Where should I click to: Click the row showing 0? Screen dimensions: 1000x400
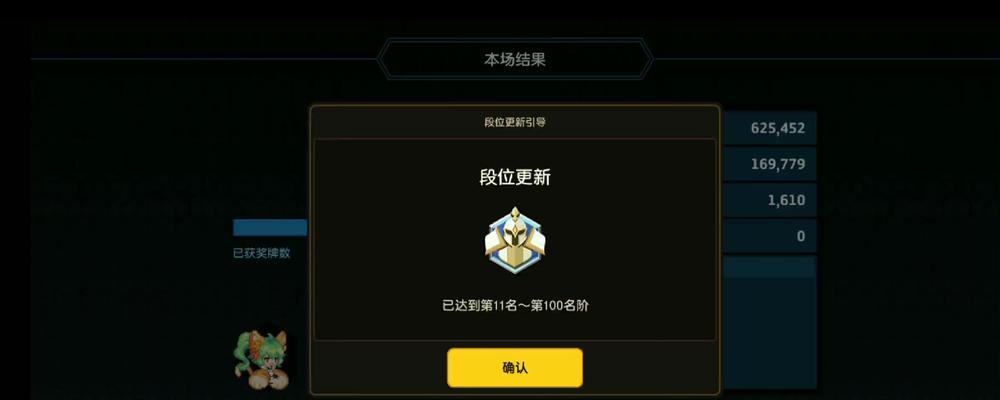coord(769,236)
